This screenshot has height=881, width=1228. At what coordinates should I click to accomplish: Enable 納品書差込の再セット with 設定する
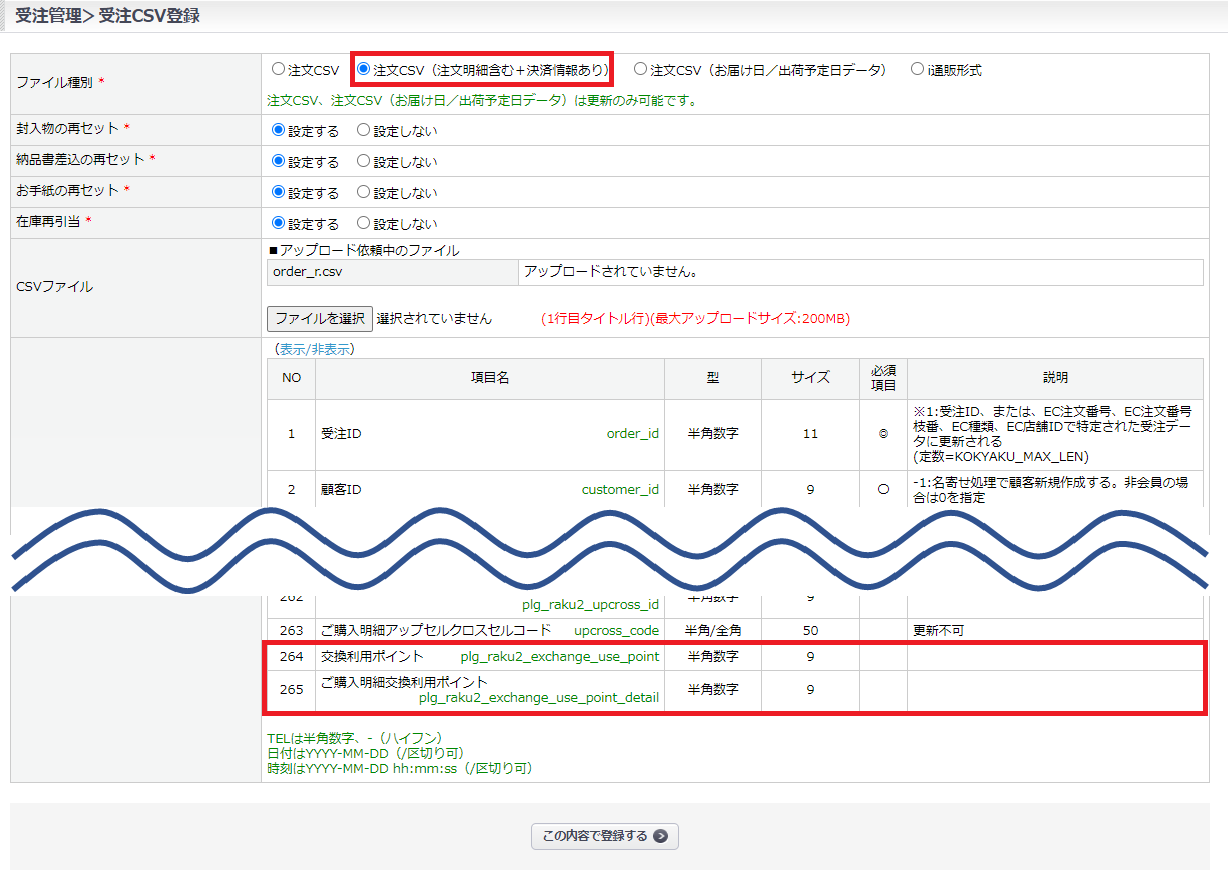[279, 161]
